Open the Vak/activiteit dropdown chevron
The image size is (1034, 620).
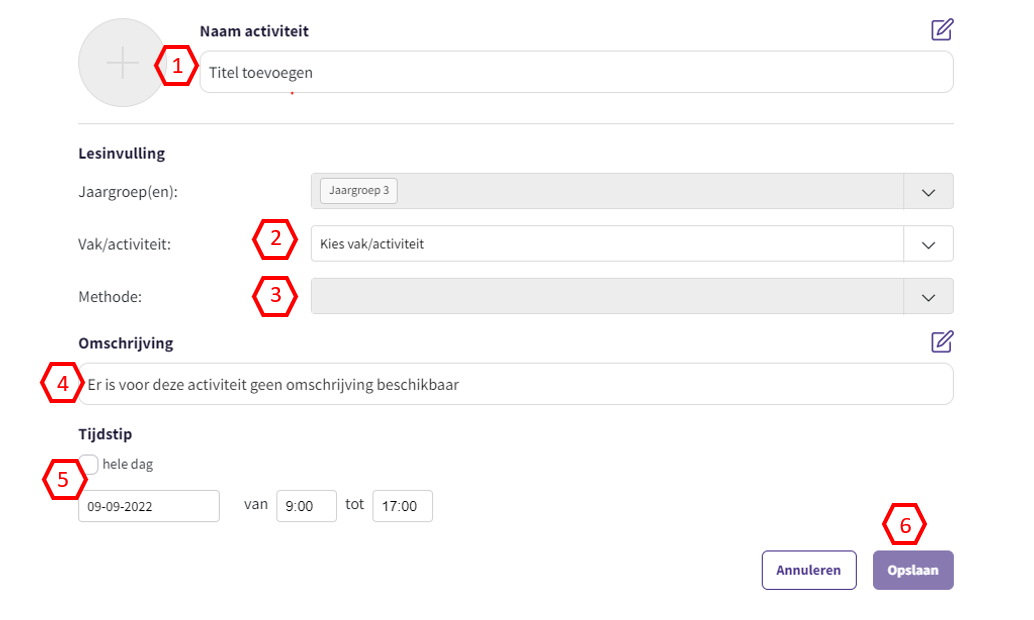[x=928, y=244]
